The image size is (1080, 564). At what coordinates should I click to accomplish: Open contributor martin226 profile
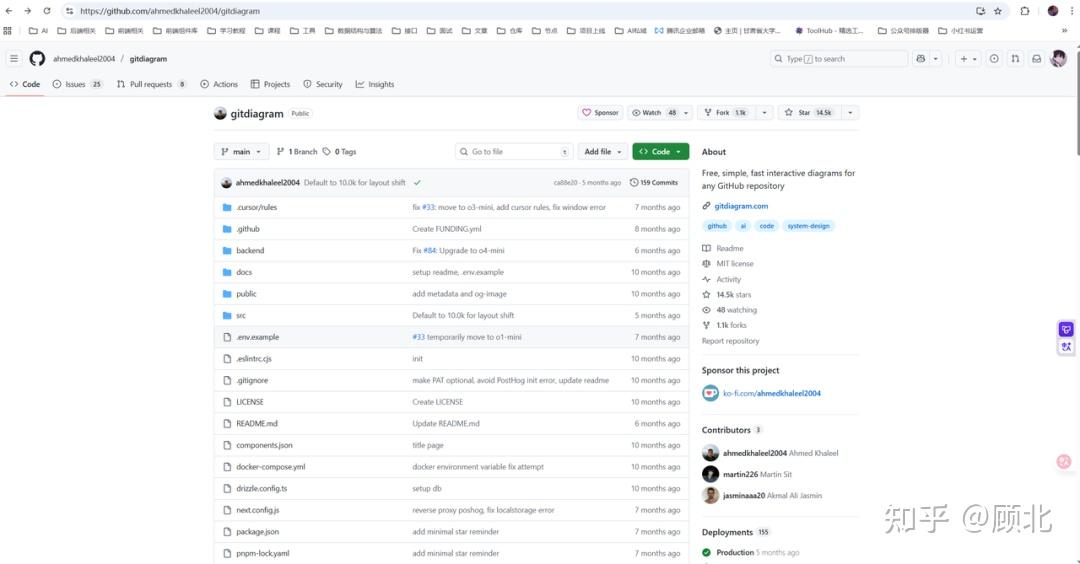pos(740,474)
